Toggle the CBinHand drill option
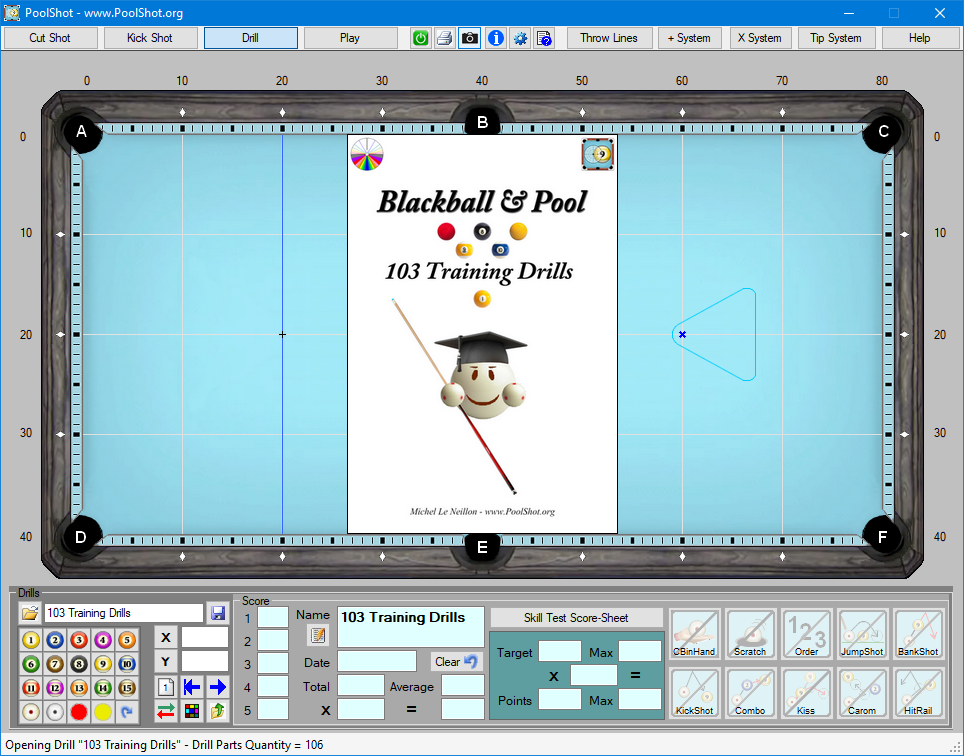Image resolution: width=964 pixels, height=756 pixels. click(x=694, y=634)
